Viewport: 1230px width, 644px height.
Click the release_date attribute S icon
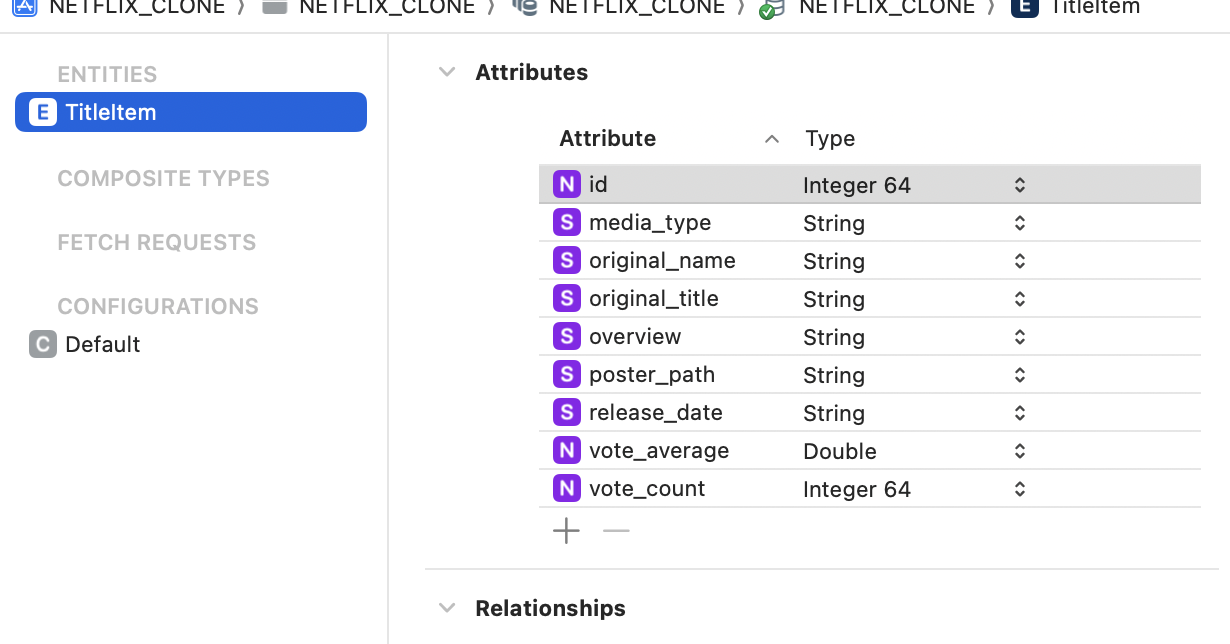(567, 412)
